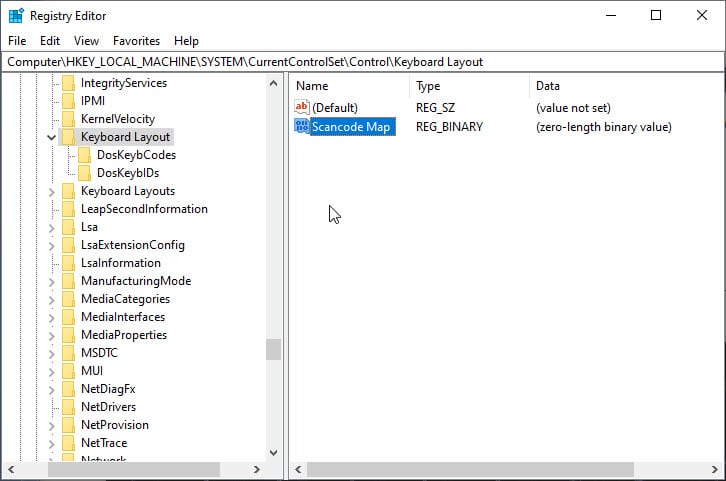
Task: Expand the NetDiagFx key
Action: point(51,390)
